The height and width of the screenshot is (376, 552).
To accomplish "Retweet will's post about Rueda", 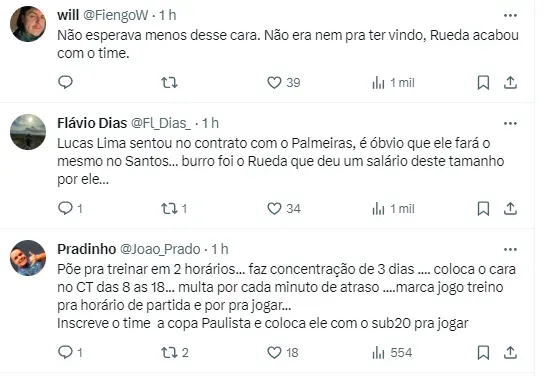I will click(x=169, y=83).
